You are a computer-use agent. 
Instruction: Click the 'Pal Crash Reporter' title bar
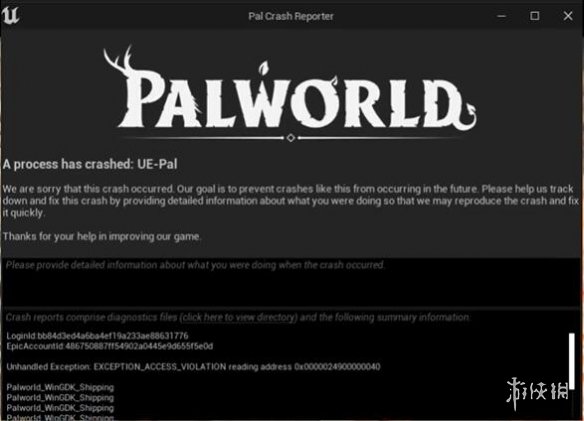(291, 16)
